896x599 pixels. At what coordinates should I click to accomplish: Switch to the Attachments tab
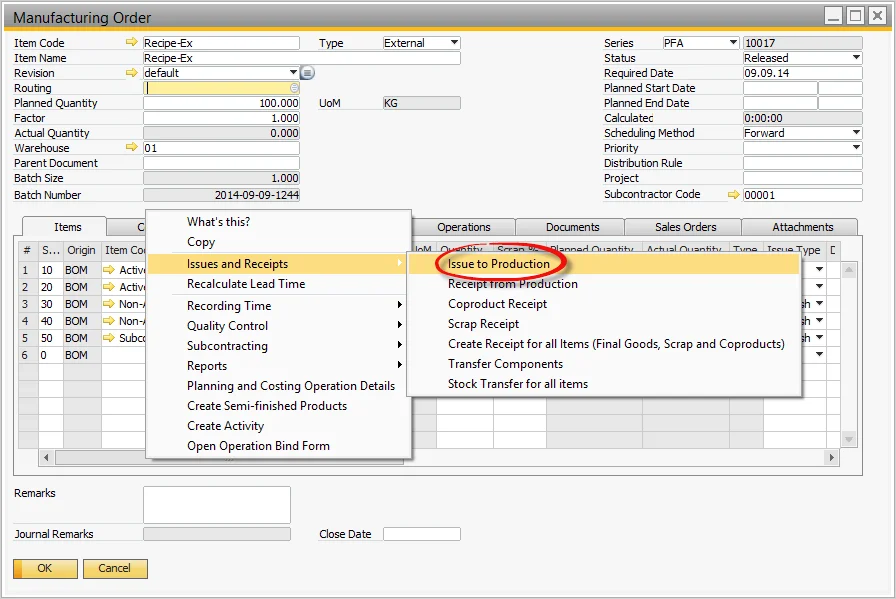click(x=802, y=227)
